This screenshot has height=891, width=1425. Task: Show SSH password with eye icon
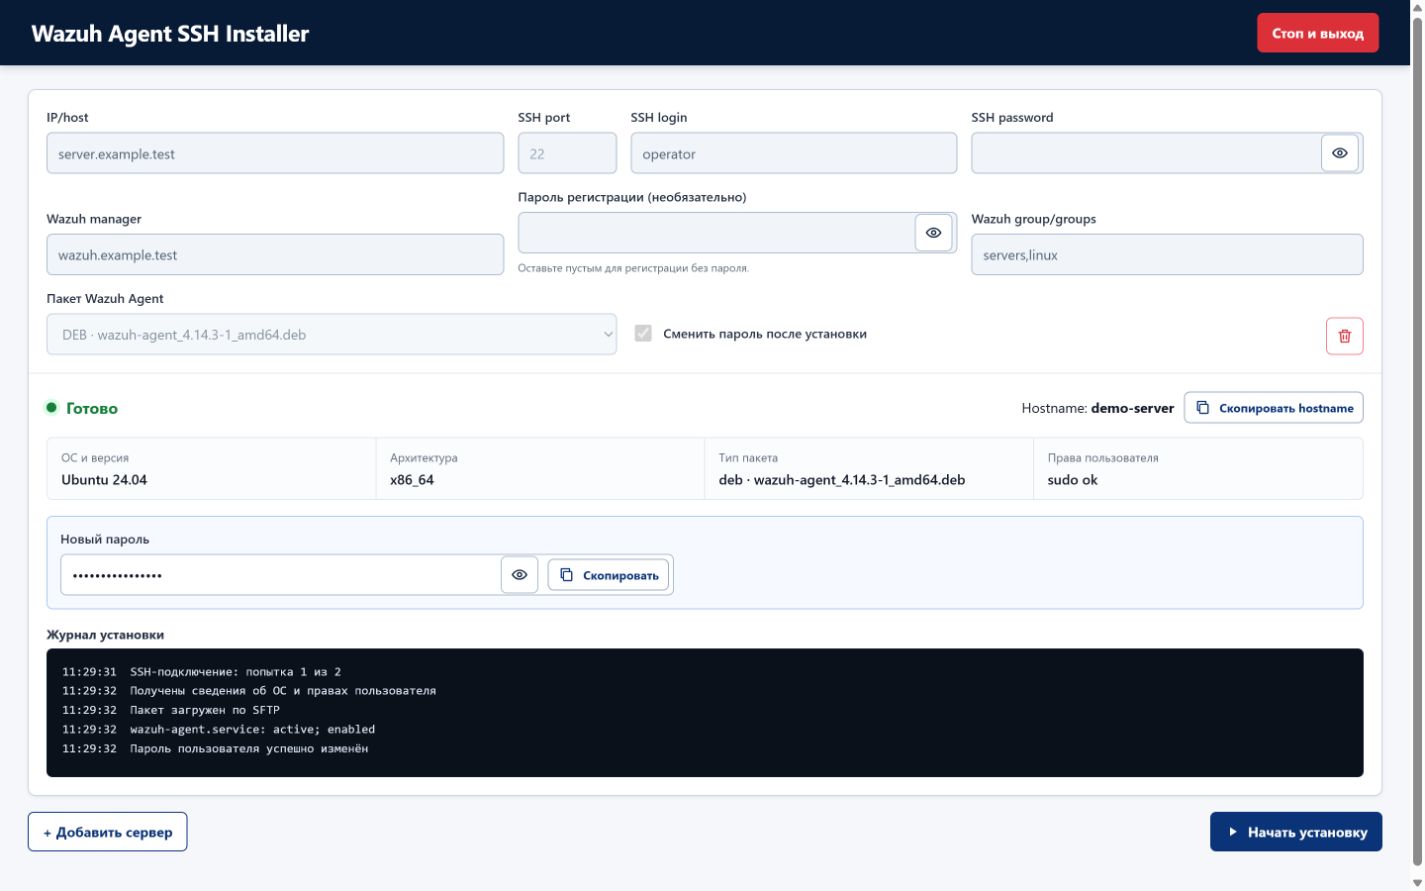1339,153
